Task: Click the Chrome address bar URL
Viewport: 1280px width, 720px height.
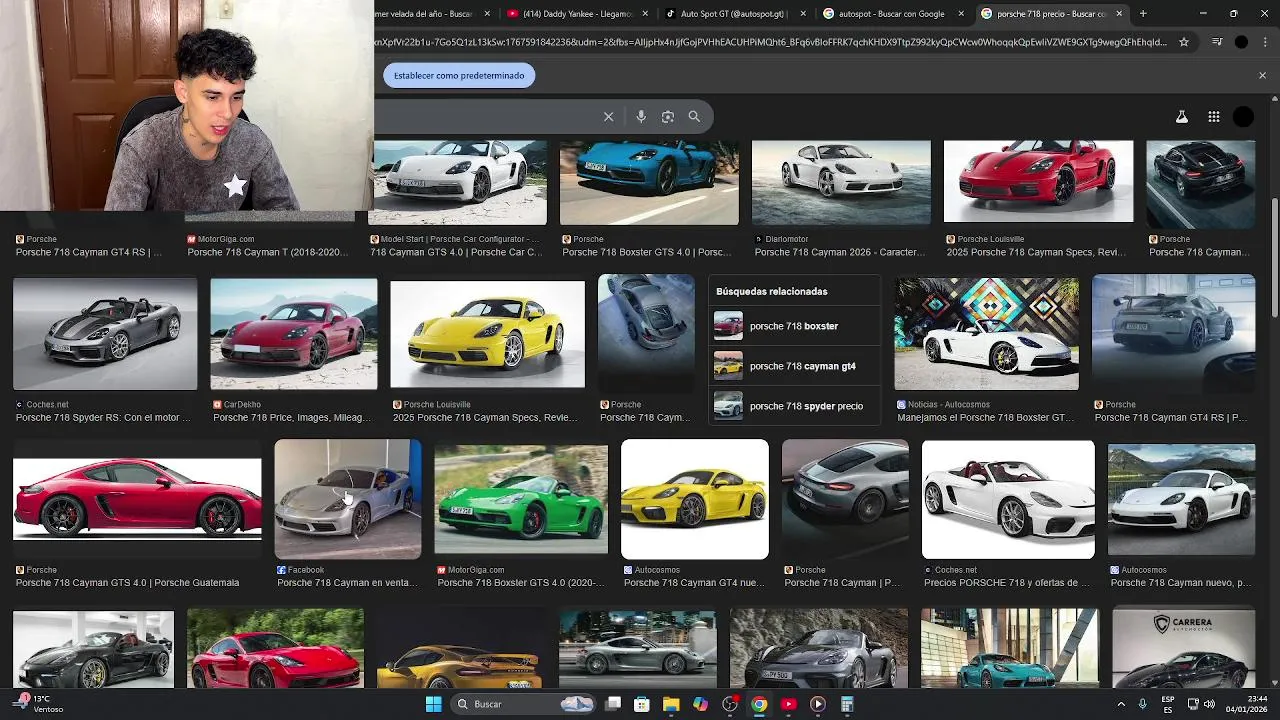Action: click(770, 42)
